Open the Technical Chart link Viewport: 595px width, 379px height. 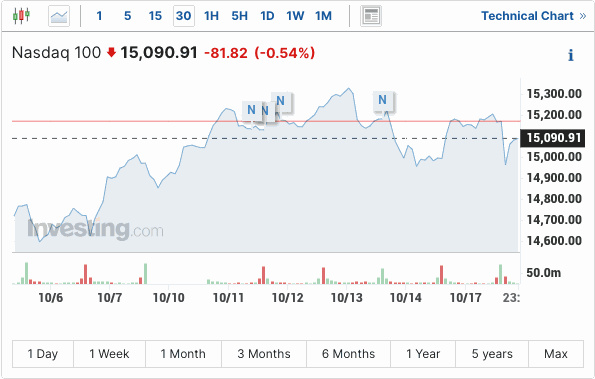pyautogui.click(x=534, y=16)
